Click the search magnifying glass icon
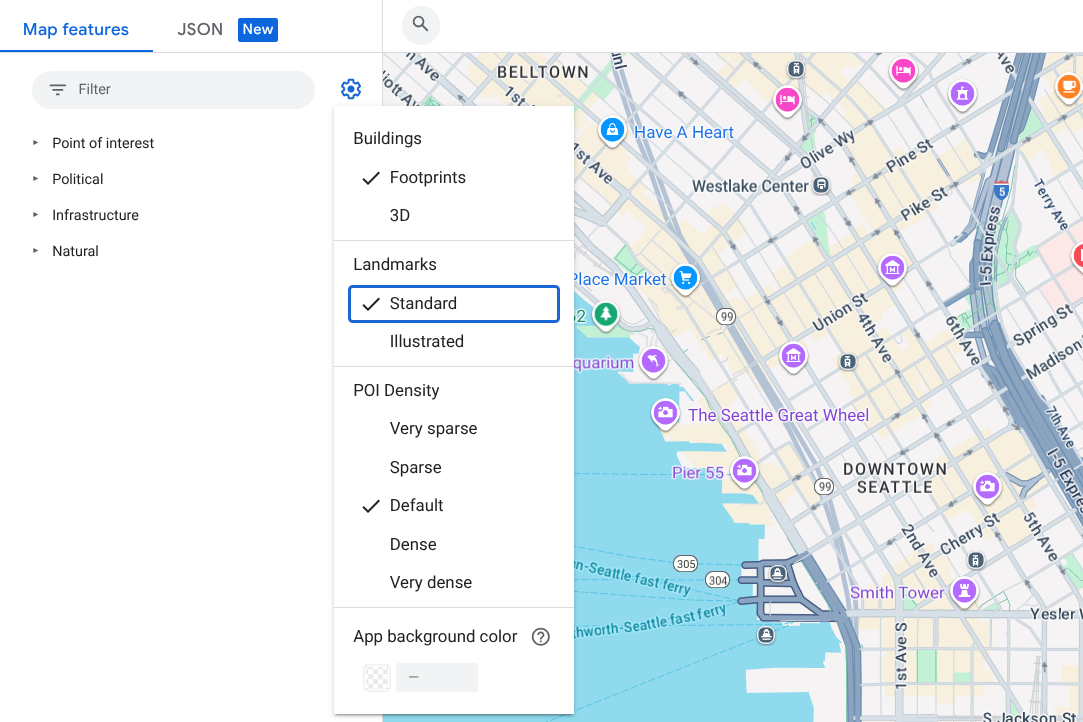 point(420,25)
